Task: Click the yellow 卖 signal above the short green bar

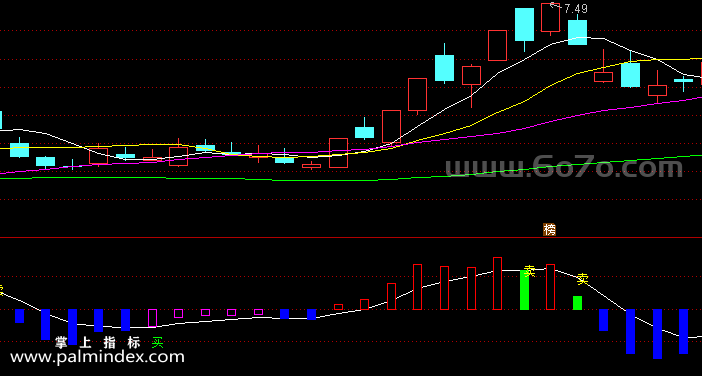Action: (x=582, y=279)
